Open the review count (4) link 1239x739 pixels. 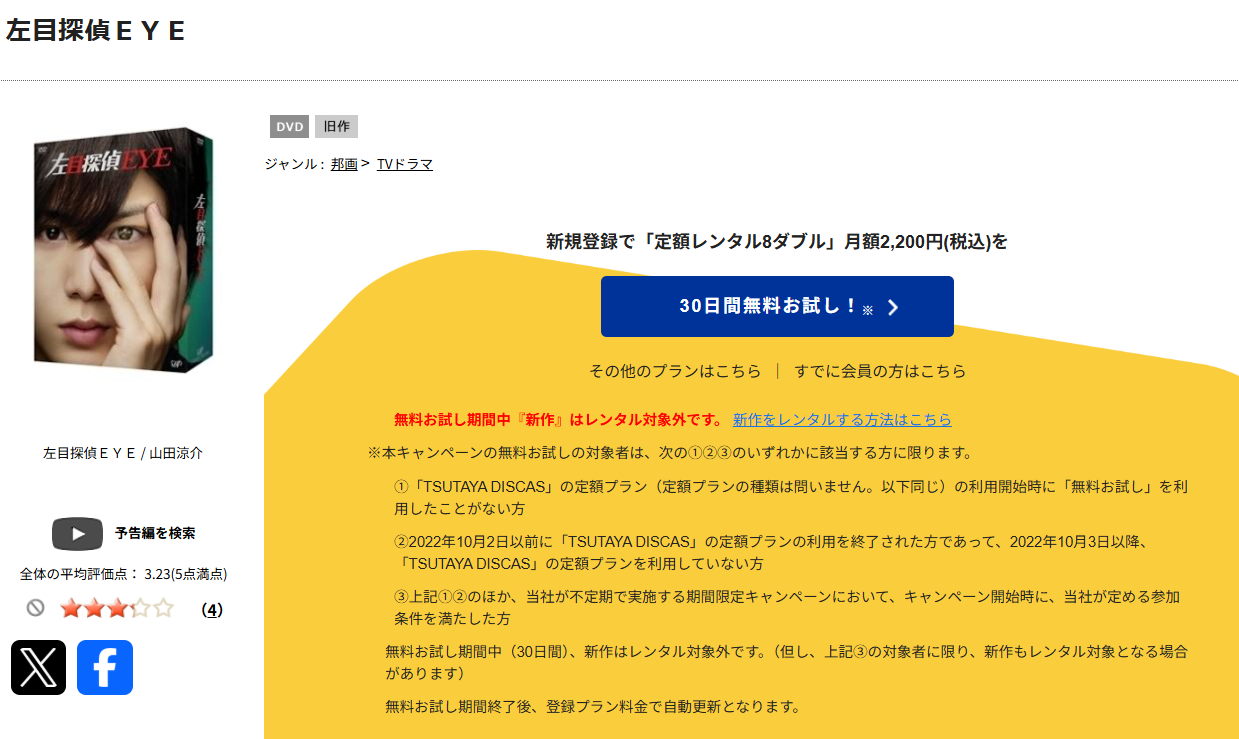tap(212, 609)
